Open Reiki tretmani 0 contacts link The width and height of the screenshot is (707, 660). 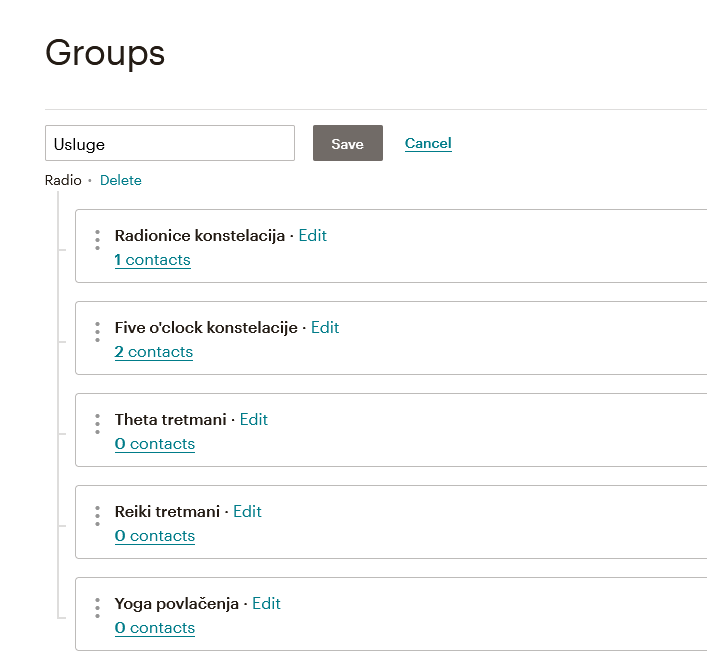(154, 536)
